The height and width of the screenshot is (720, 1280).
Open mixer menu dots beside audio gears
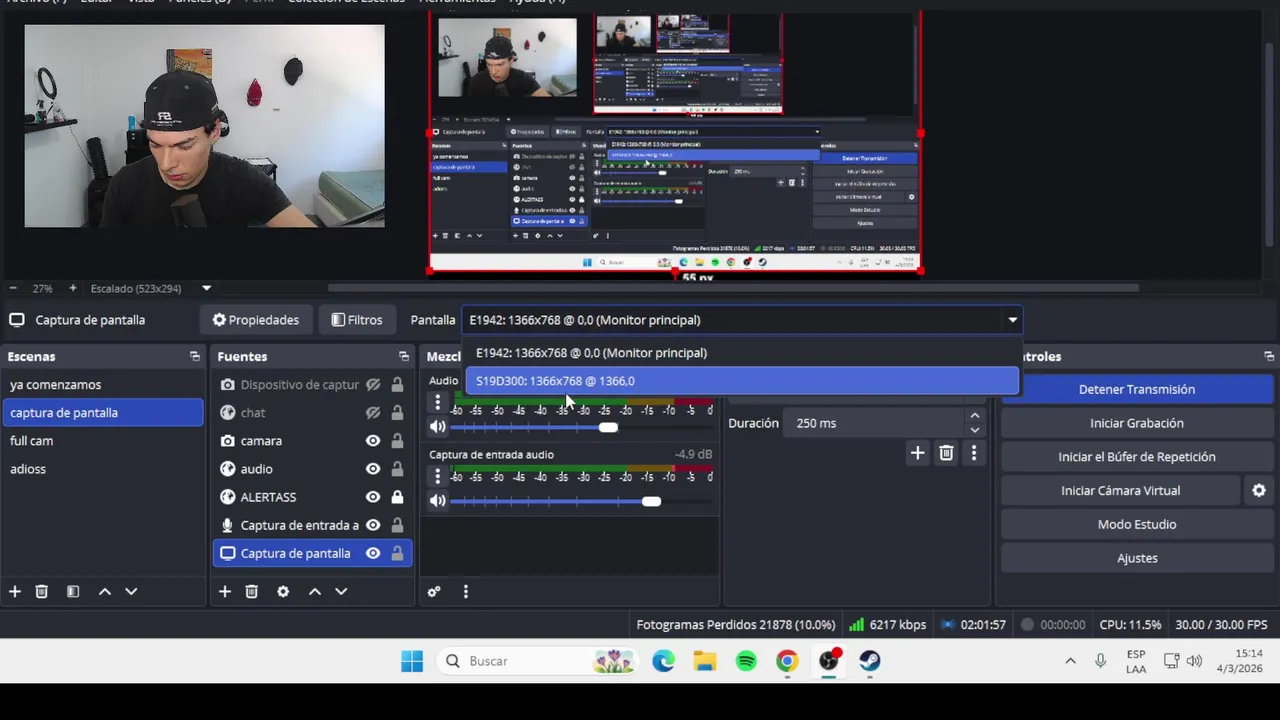coord(465,591)
